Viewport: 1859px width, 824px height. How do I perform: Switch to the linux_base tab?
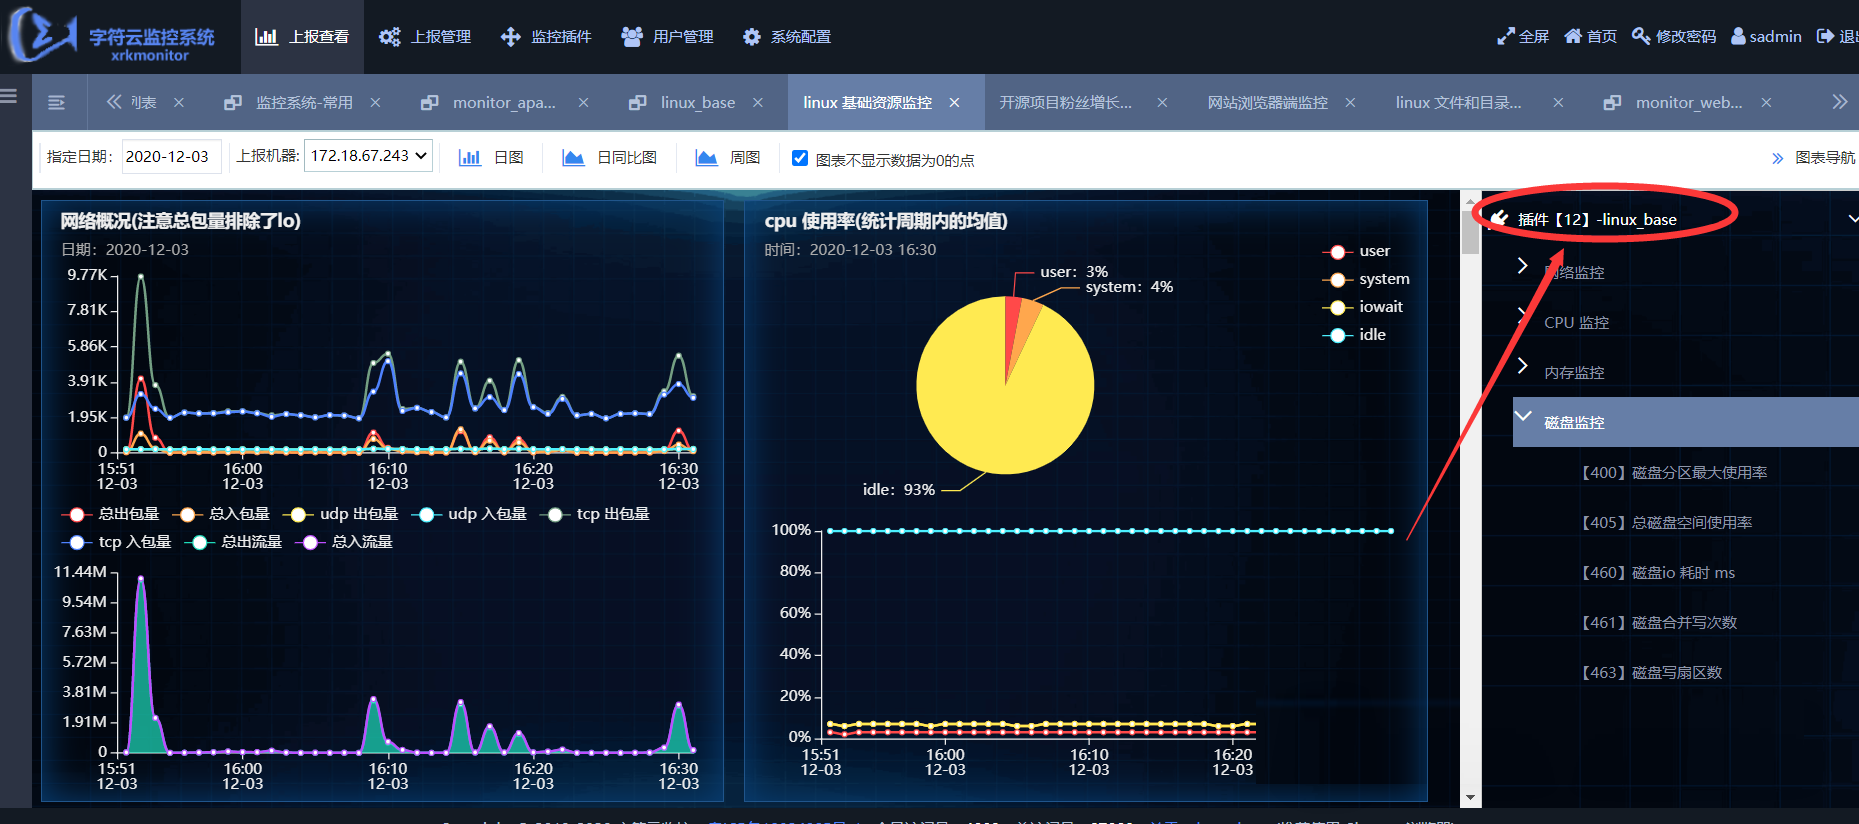coord(696,103)
